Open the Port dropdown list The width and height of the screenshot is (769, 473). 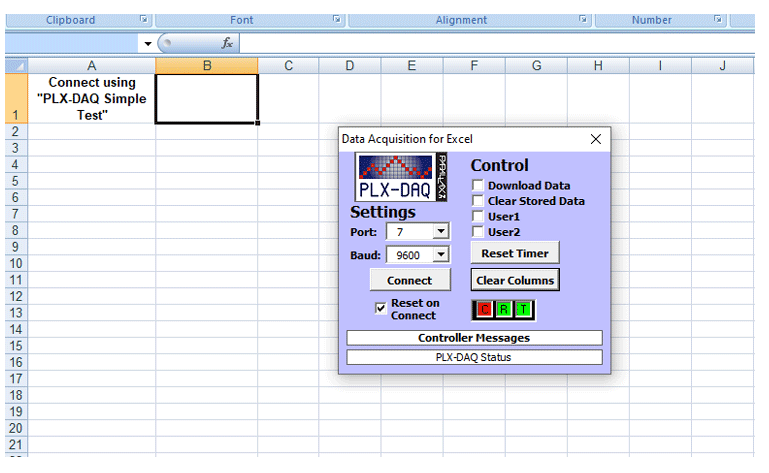click(441, 231)
